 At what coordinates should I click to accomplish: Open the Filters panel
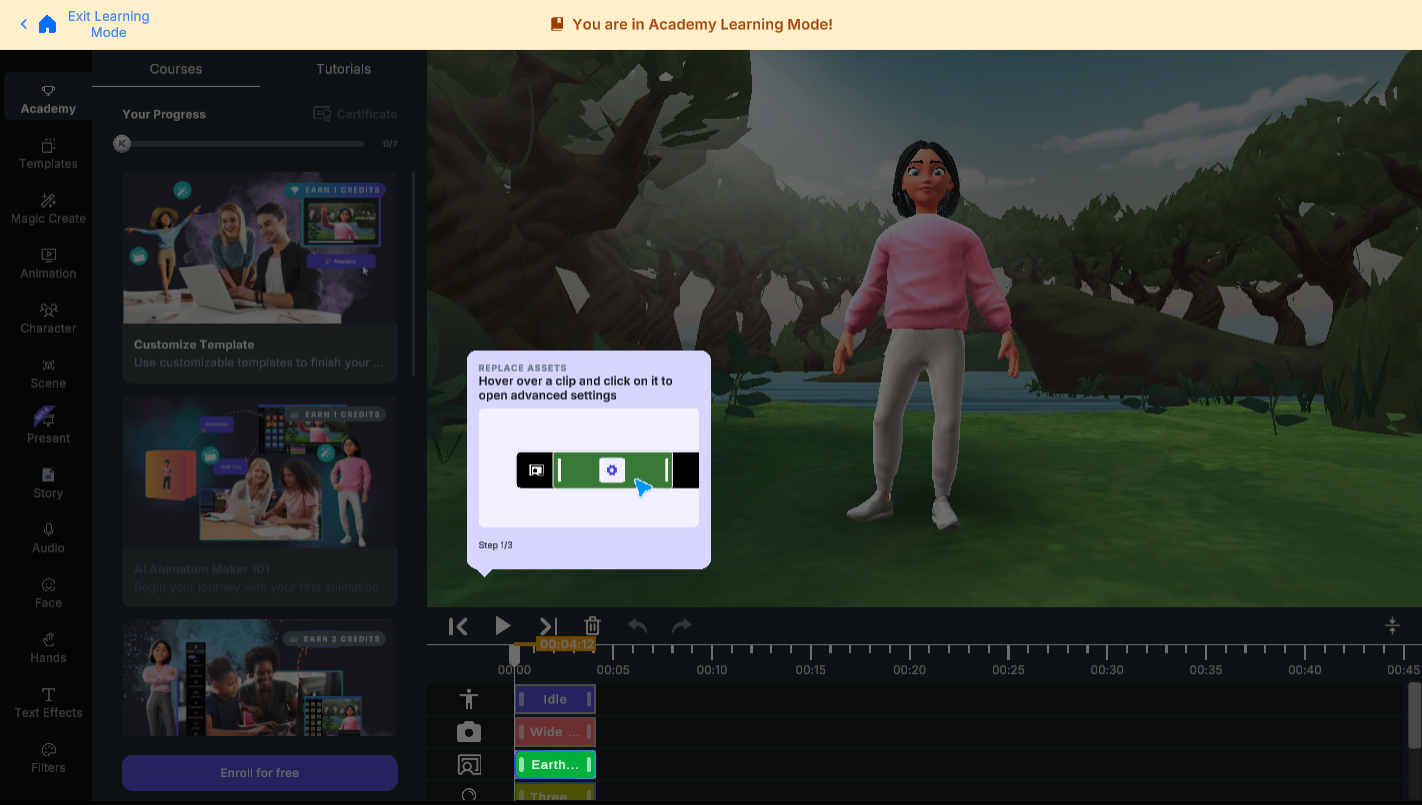coord(47,758)
